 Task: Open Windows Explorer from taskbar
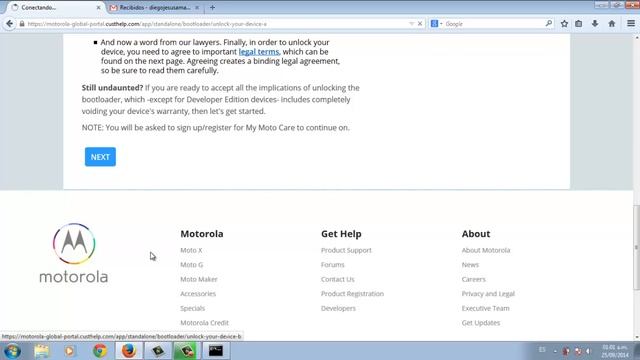coord(42,351)
